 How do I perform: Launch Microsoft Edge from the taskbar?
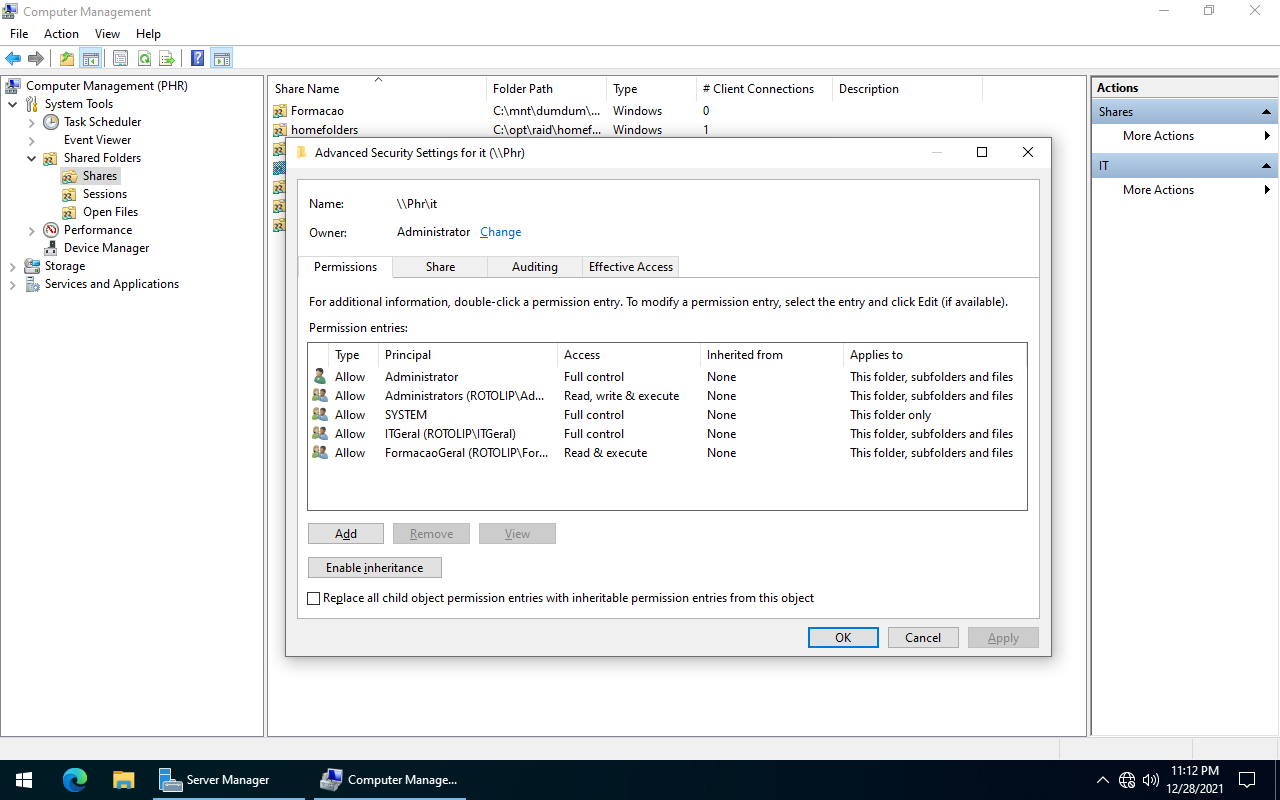[75, 780]
